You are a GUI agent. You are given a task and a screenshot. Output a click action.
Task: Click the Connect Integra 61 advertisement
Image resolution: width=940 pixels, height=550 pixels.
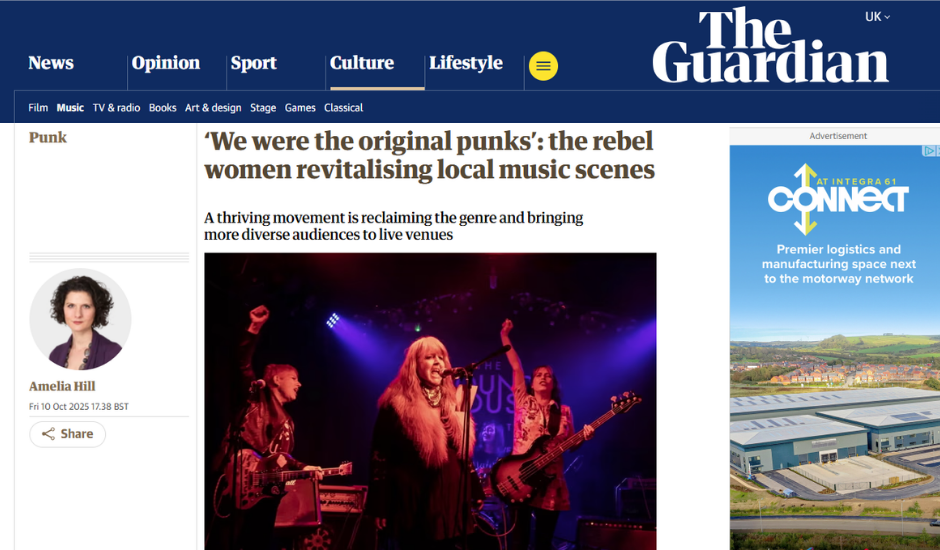pyautogui.click(x=834, y=347)
